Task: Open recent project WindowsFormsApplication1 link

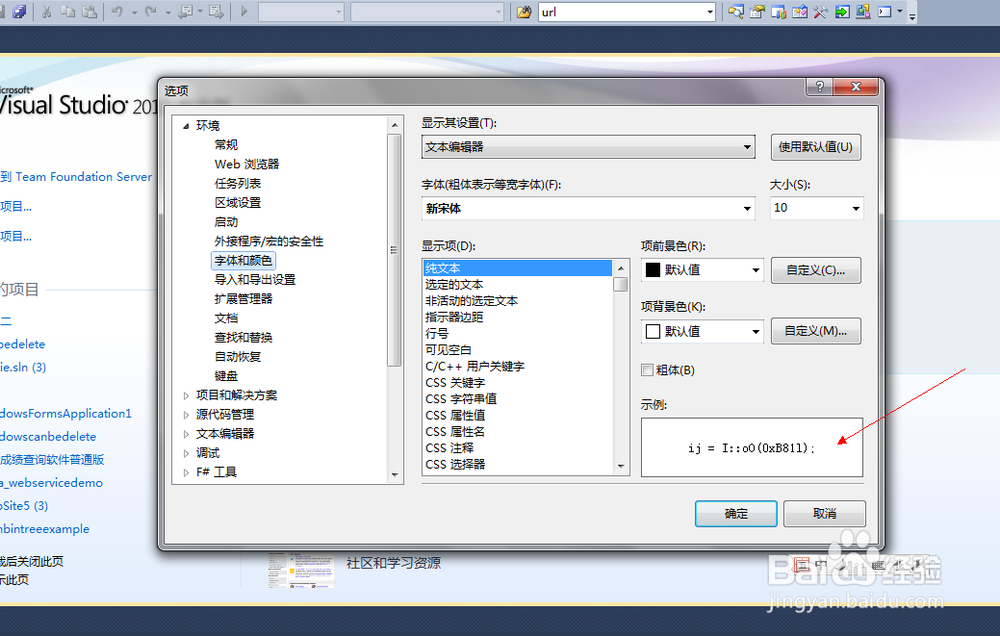Action: point(66,413)
